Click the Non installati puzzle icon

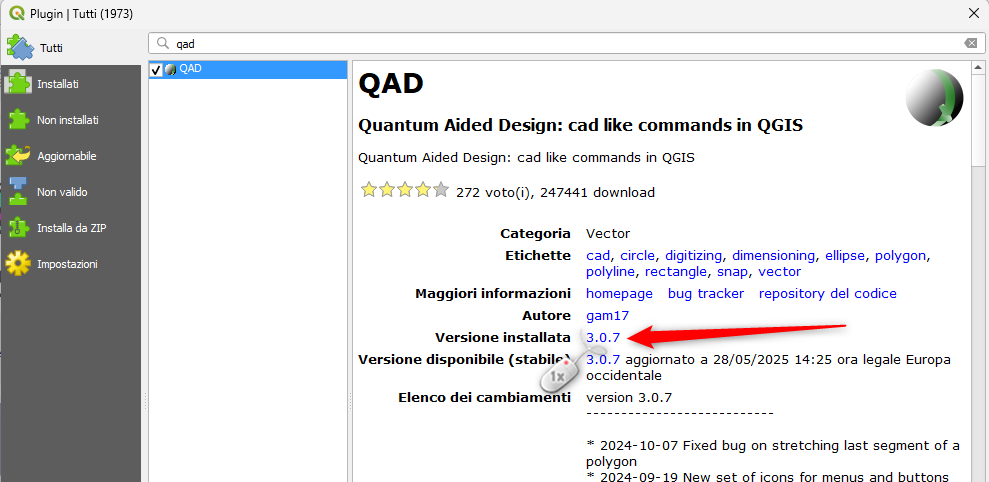(x=18, y=120)
